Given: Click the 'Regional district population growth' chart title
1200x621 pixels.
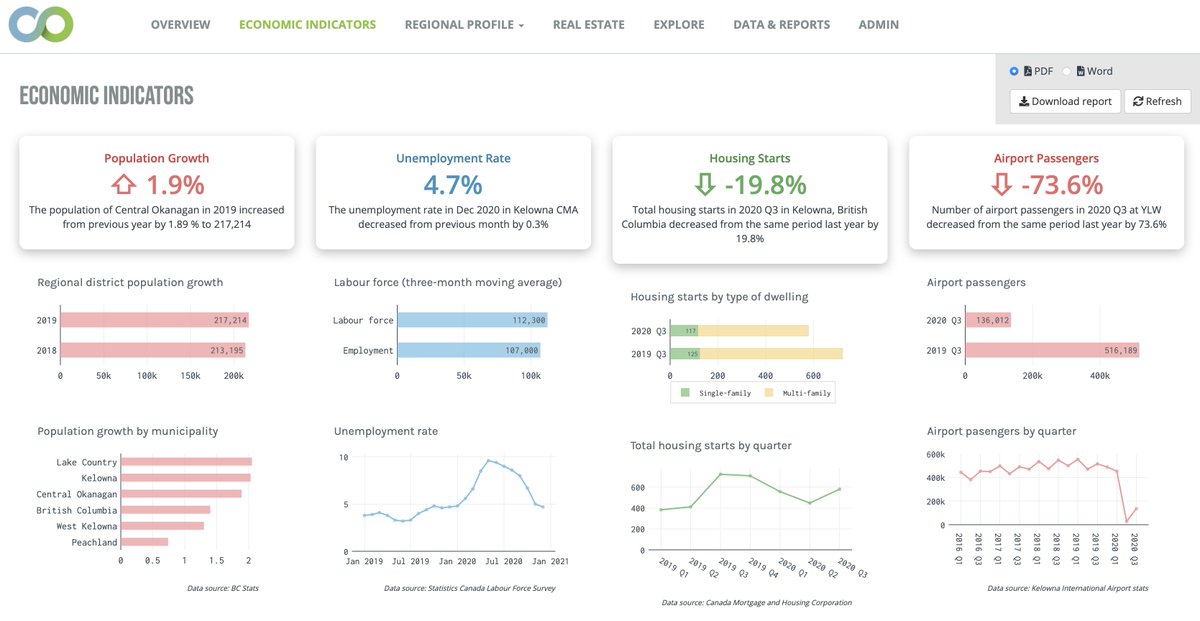Looking at the screenshot, I should 130,282.
